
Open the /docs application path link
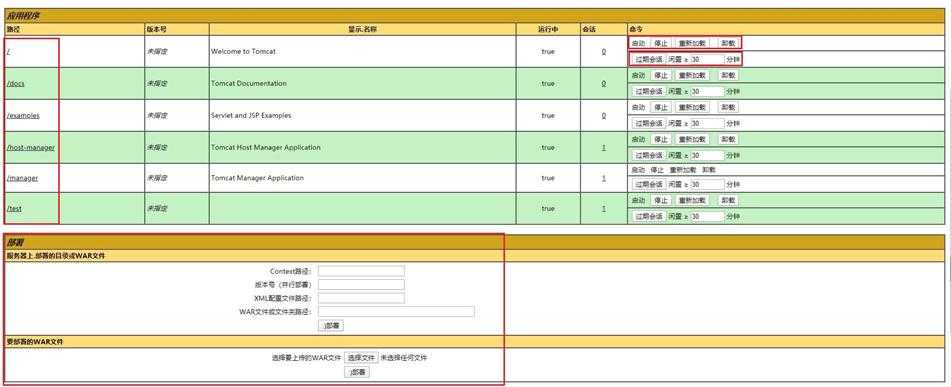16,84
